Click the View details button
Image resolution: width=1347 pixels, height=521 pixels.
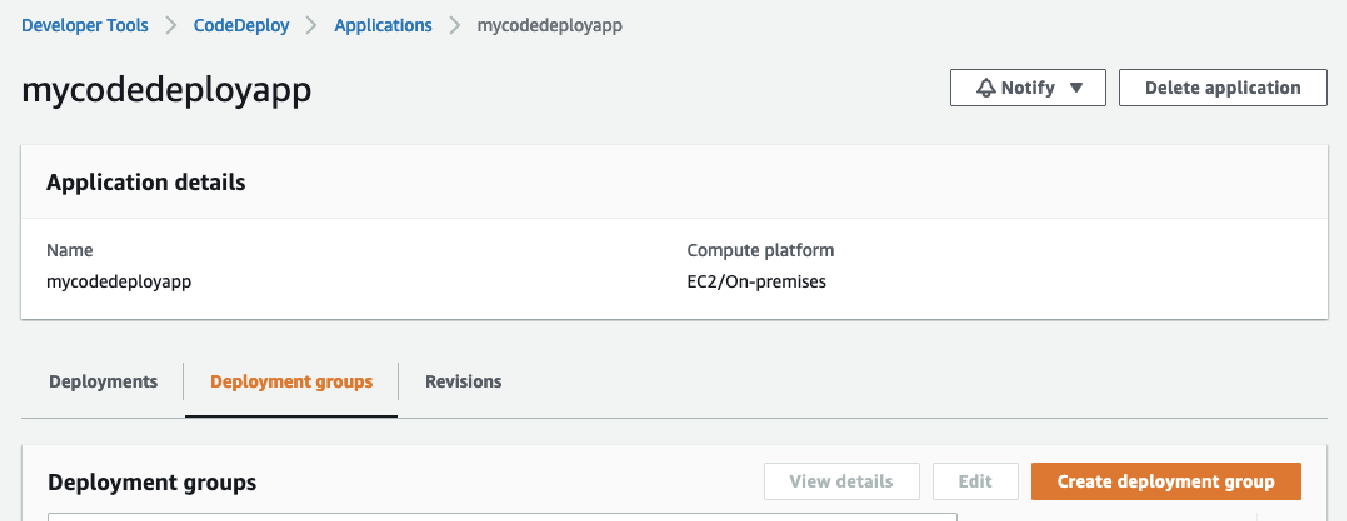[841, 481]
